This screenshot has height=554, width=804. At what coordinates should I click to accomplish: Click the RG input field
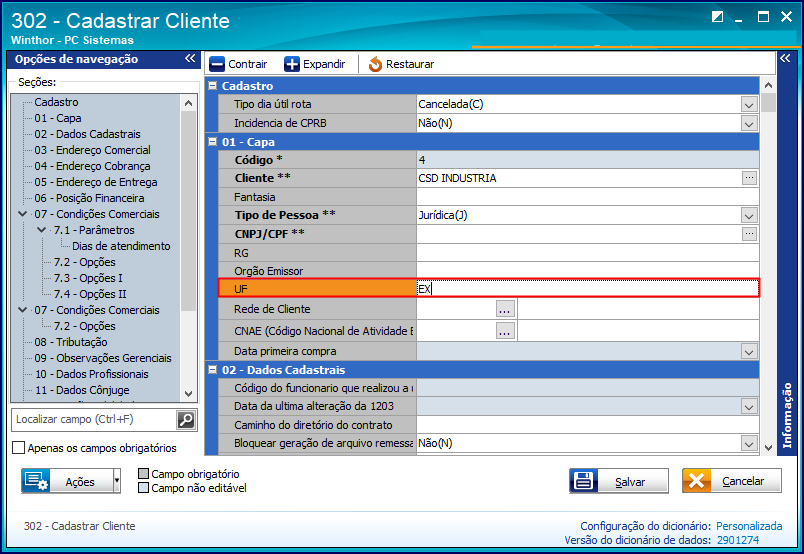pos(588,253)
